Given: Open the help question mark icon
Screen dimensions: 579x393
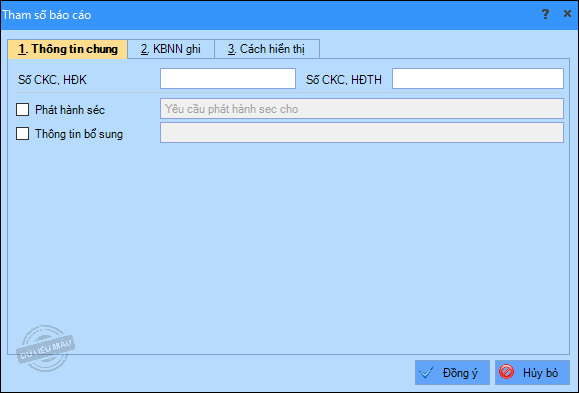Looking at the screenshot, I should coord(545,14).
